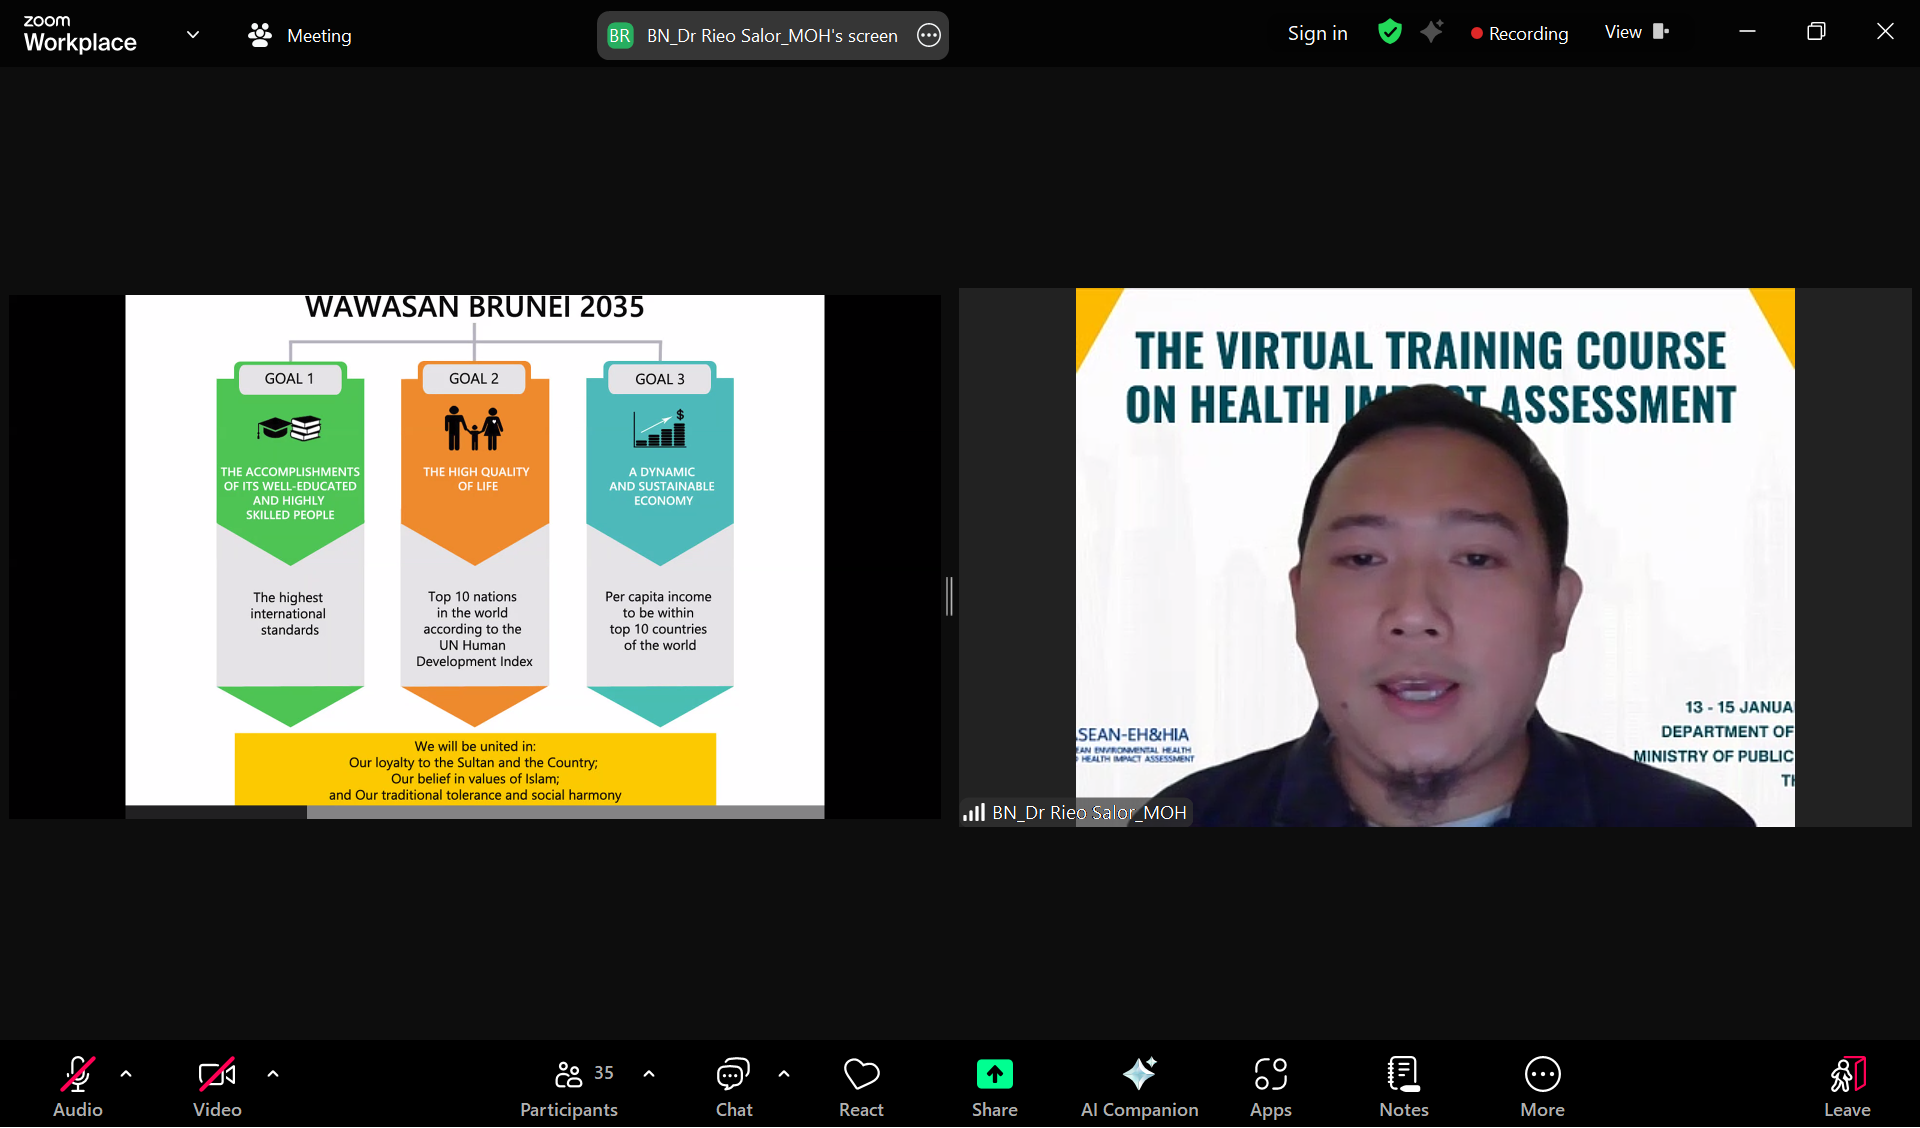Leave the meeting
The height and width of the screenshot is (1128, 1920).
pyautogui.click(x=1846, y=1086)
